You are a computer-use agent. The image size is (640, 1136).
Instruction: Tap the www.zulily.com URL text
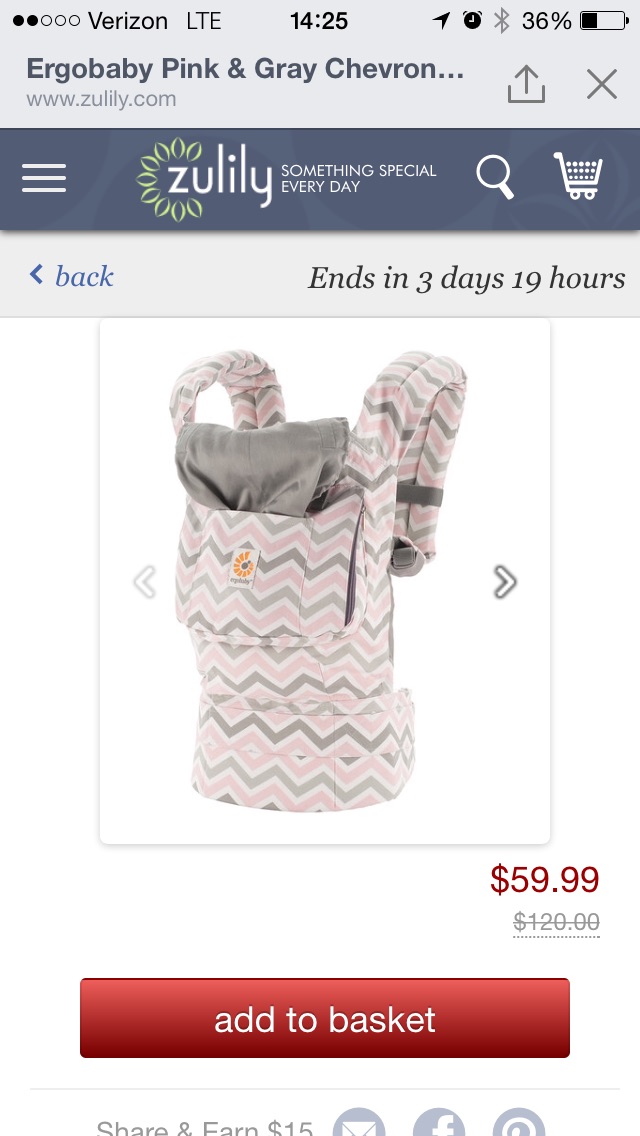pos(101,99)
